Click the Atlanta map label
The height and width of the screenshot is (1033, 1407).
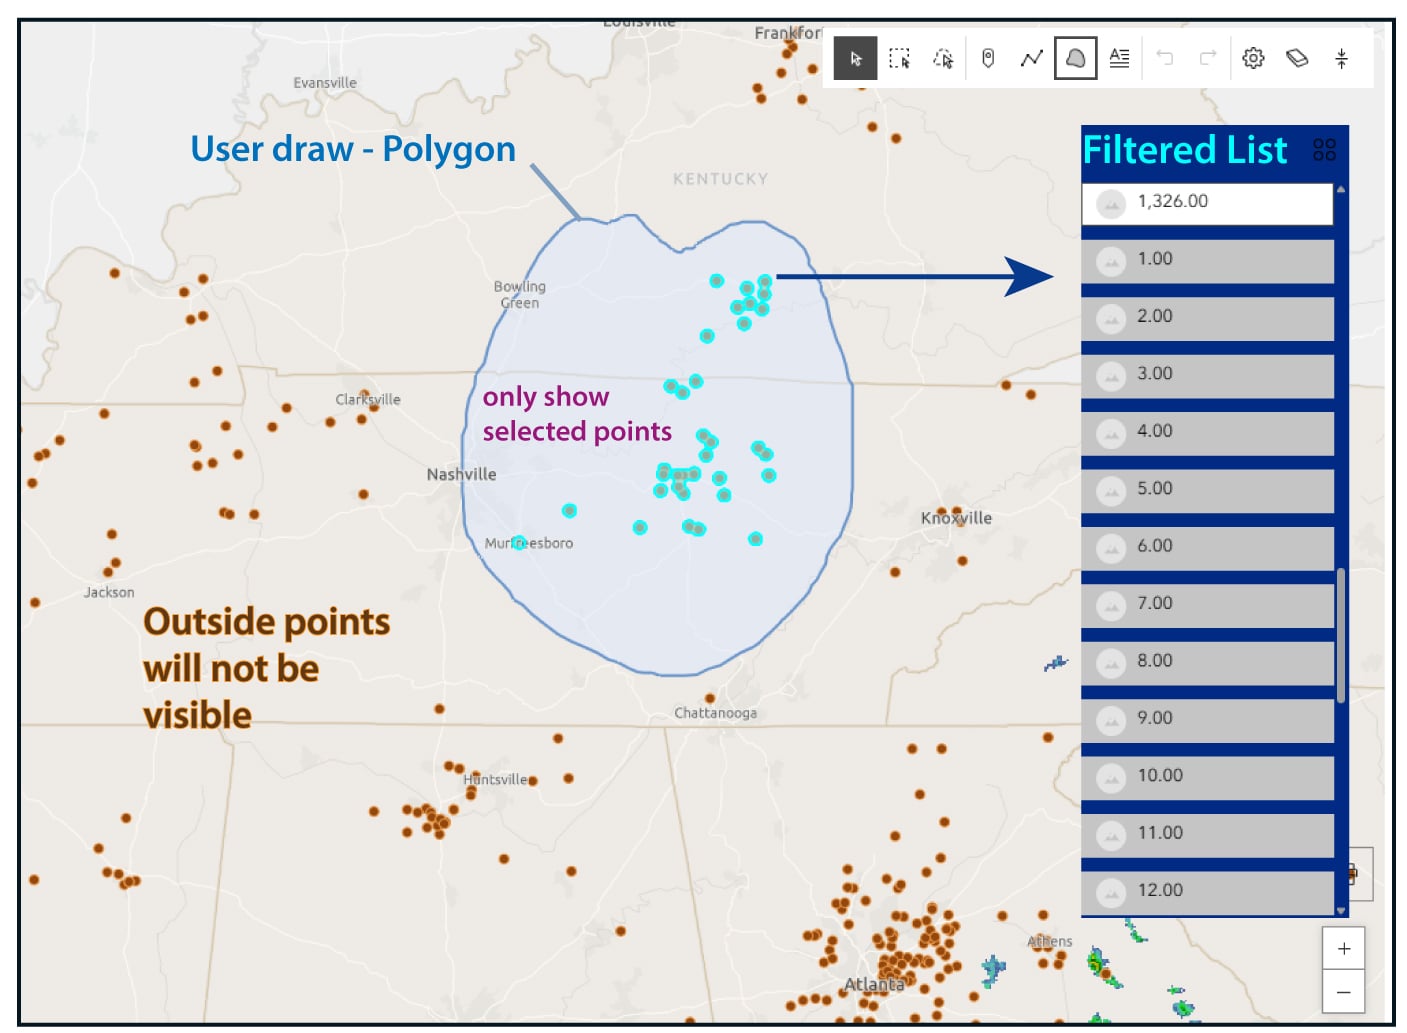tap(874, 984)
